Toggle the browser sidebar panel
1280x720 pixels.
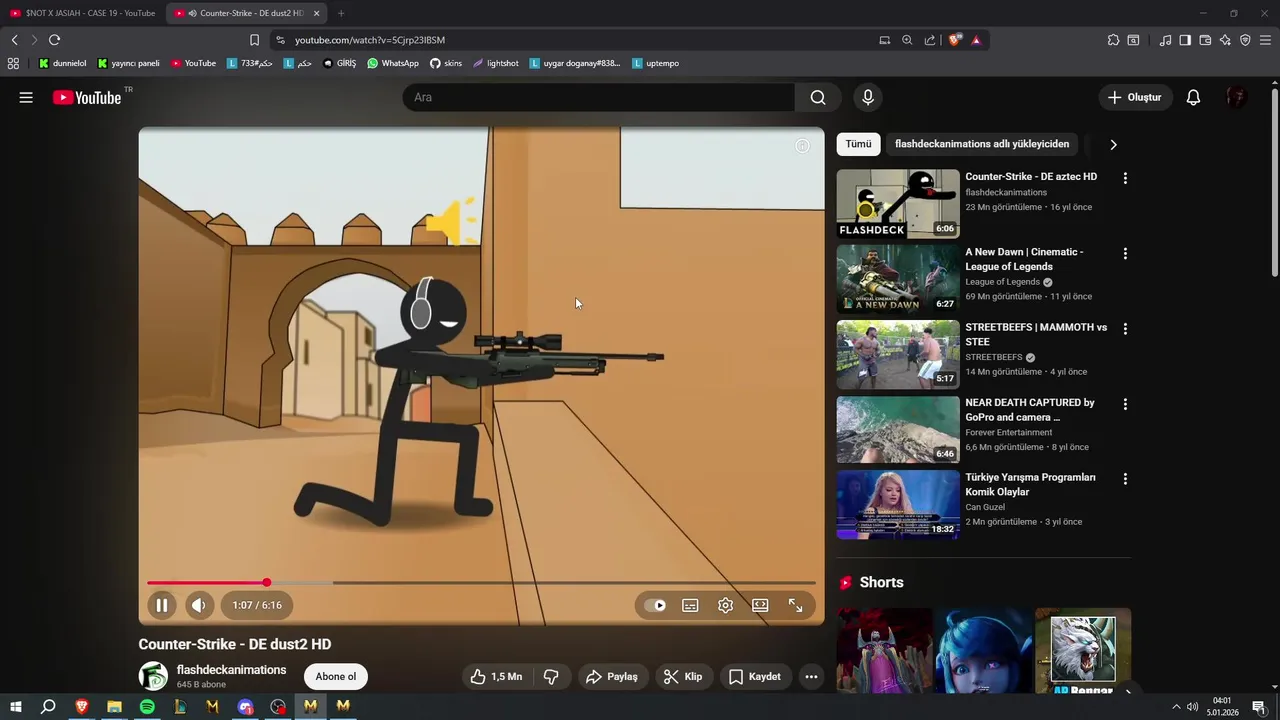pyautogui.click(x=1185, y=40)
